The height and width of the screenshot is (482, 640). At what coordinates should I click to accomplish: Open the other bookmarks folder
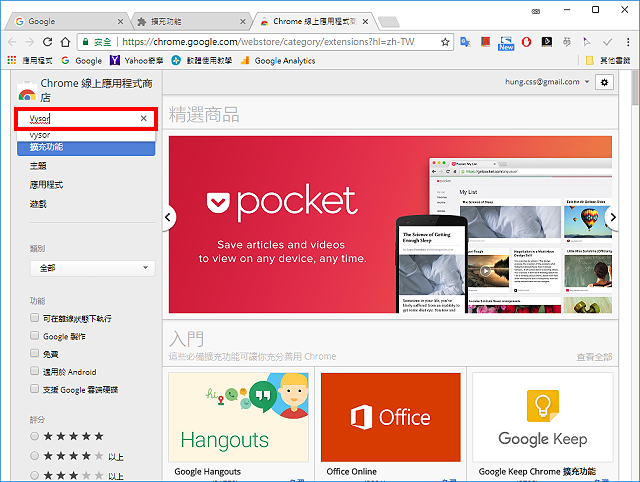608,60
